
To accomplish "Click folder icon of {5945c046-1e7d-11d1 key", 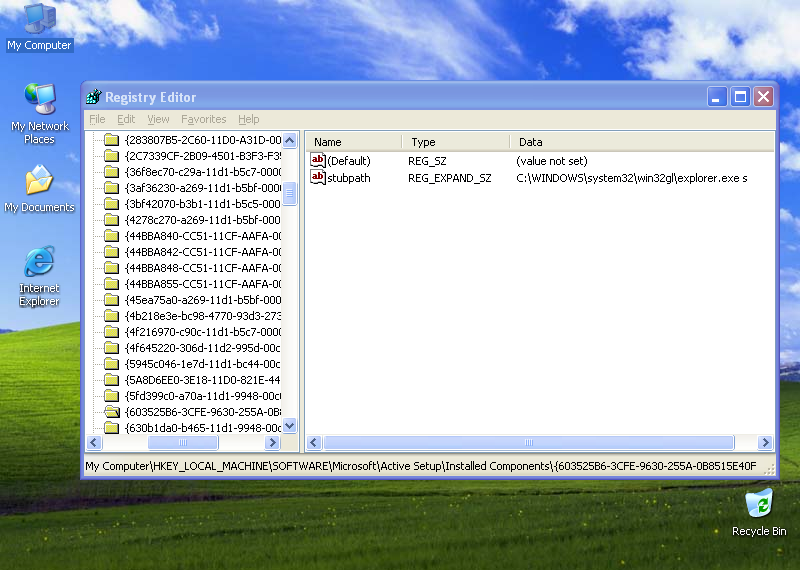I will 111,364.
